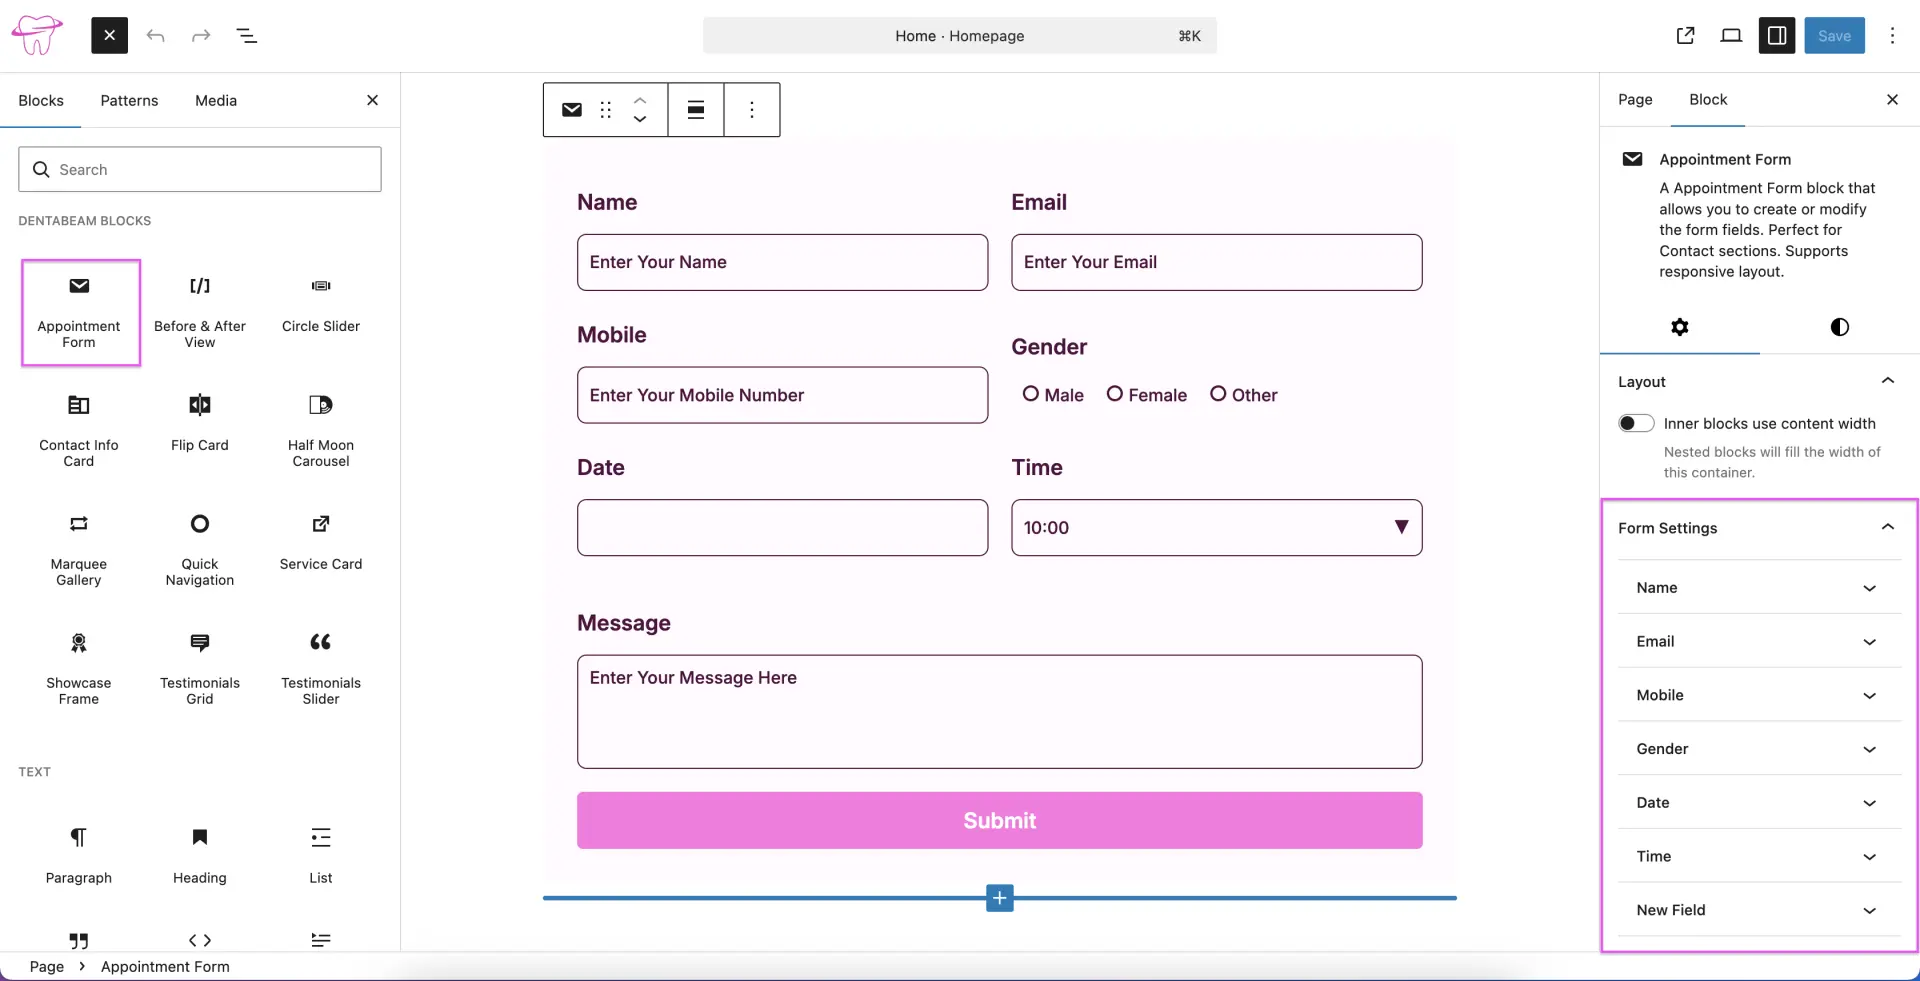Toggle the settings sidebar panel
This screenshot has height=981, width=1920.
coord(1777,35)
